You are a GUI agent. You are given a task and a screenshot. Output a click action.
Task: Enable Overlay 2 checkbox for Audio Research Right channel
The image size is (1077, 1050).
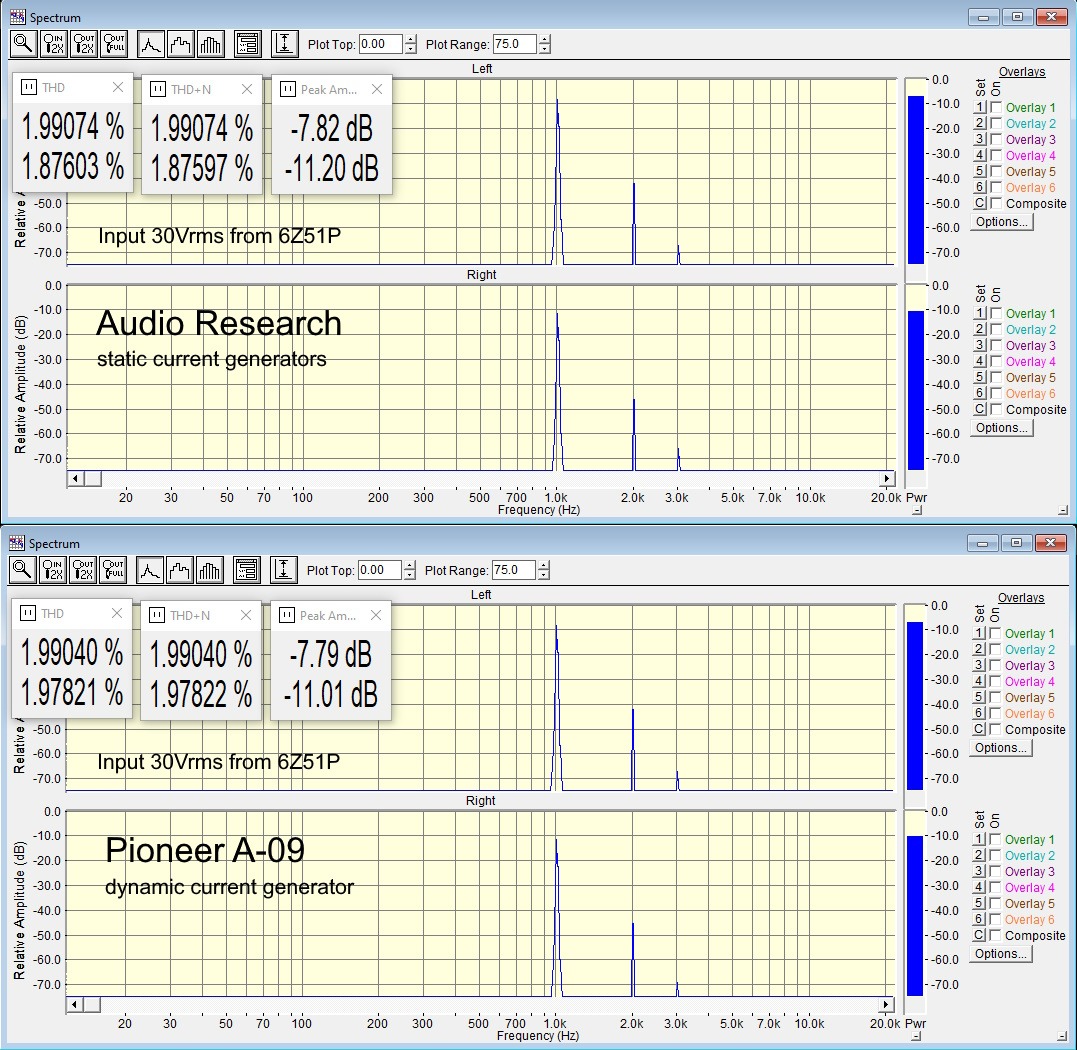[996, 330]
